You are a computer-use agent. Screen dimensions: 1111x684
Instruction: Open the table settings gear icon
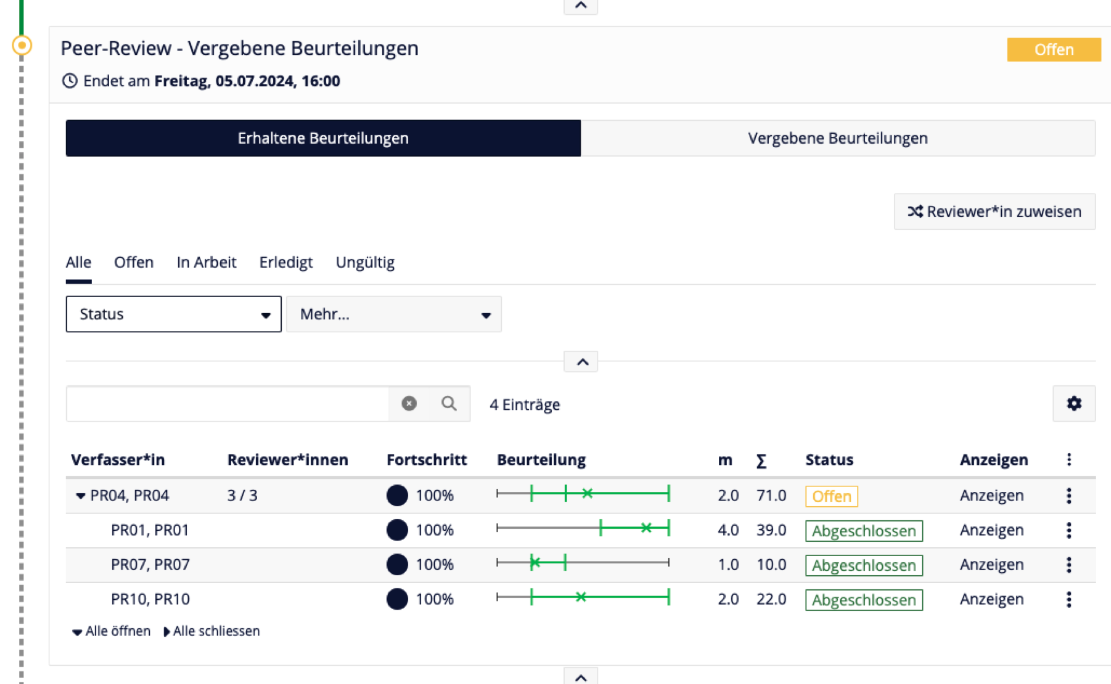1073,403
